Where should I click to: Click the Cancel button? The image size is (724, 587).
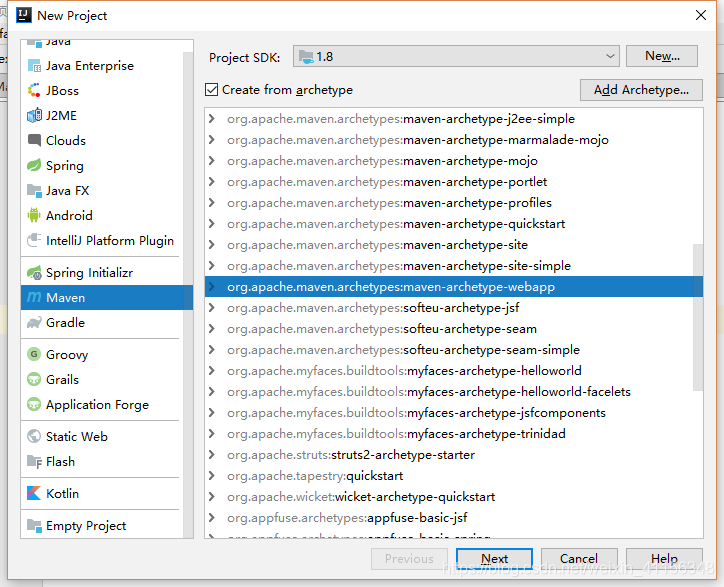pyautogui.click(x=579, y=559)
